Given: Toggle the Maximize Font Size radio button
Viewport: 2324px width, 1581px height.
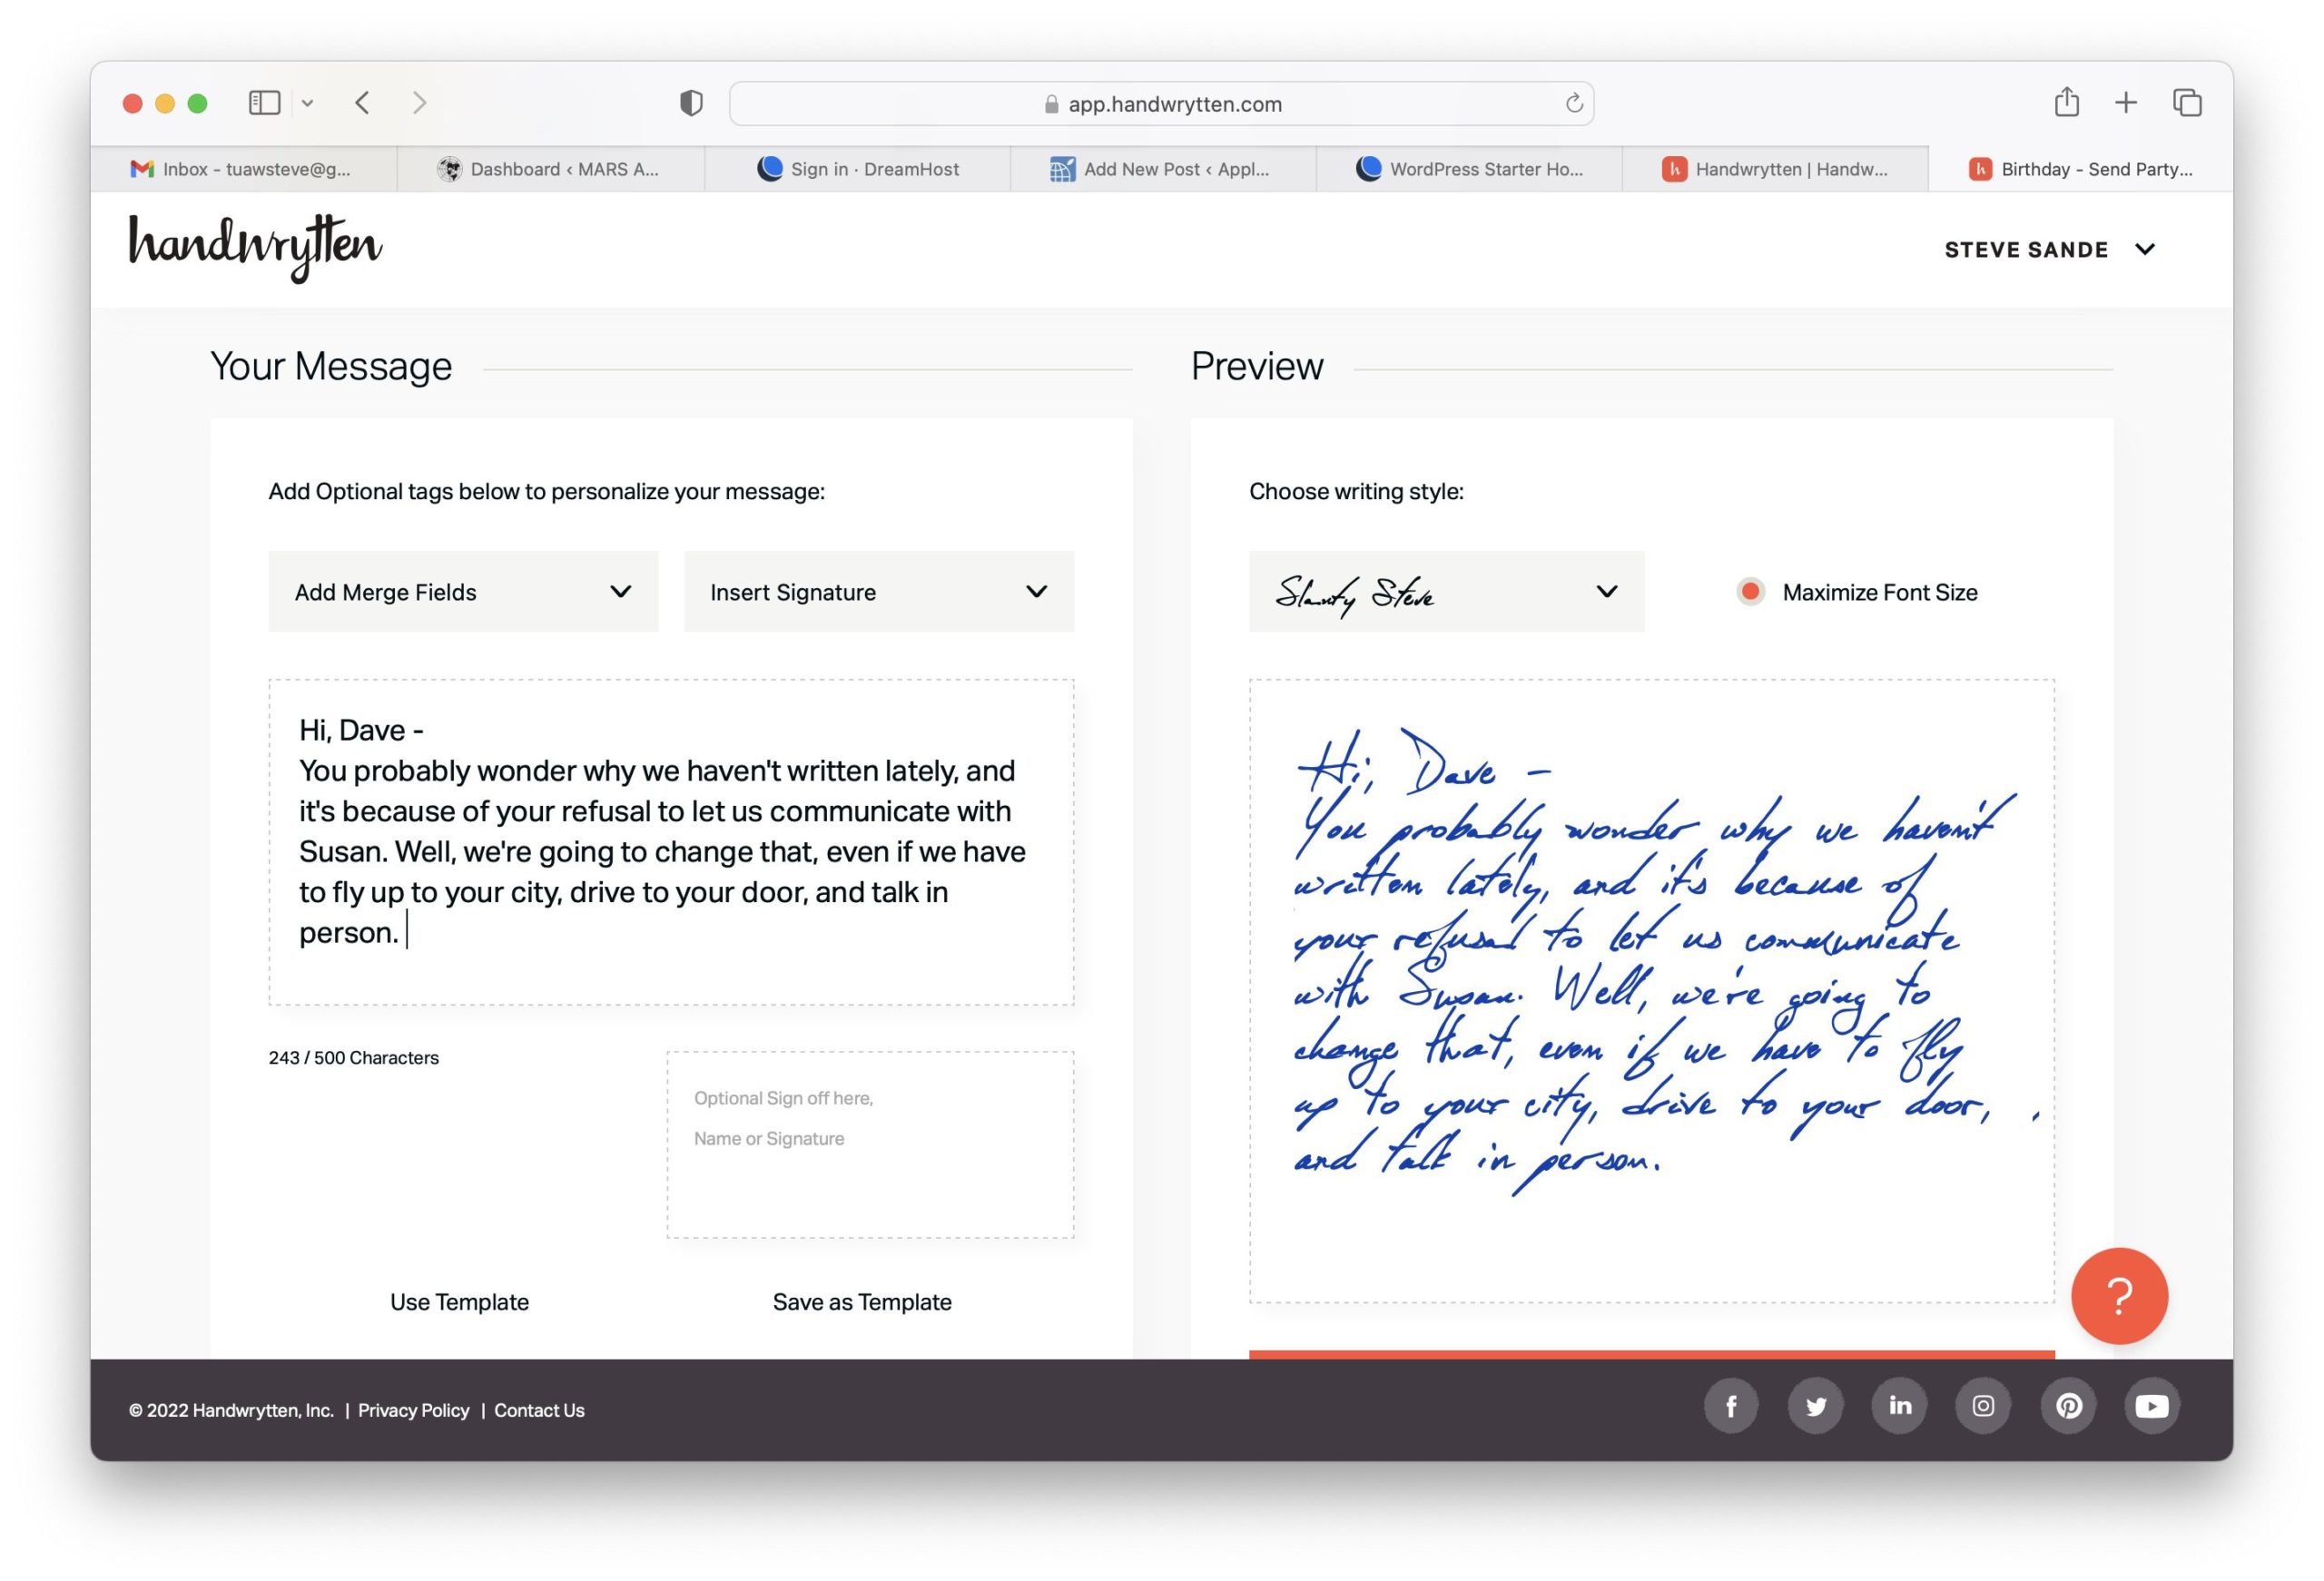Looking at the screenshot, I should 1750,591.
